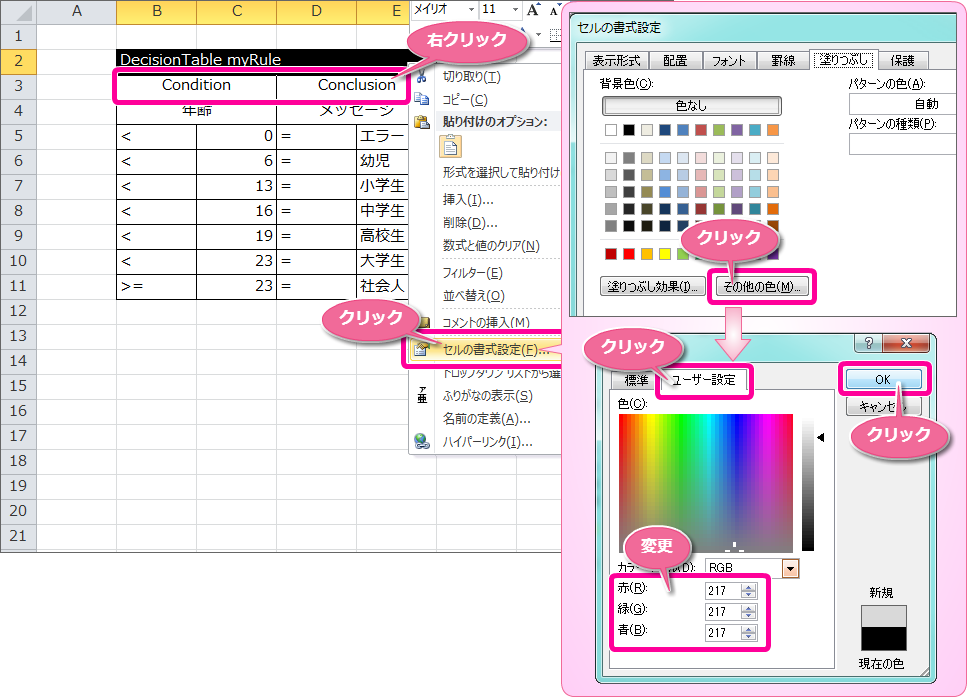The width and height of the screenshot is (967, 697).
Task: Choose 形式を選択して貼り付け from the menu
Action: (x=501, y=173)
